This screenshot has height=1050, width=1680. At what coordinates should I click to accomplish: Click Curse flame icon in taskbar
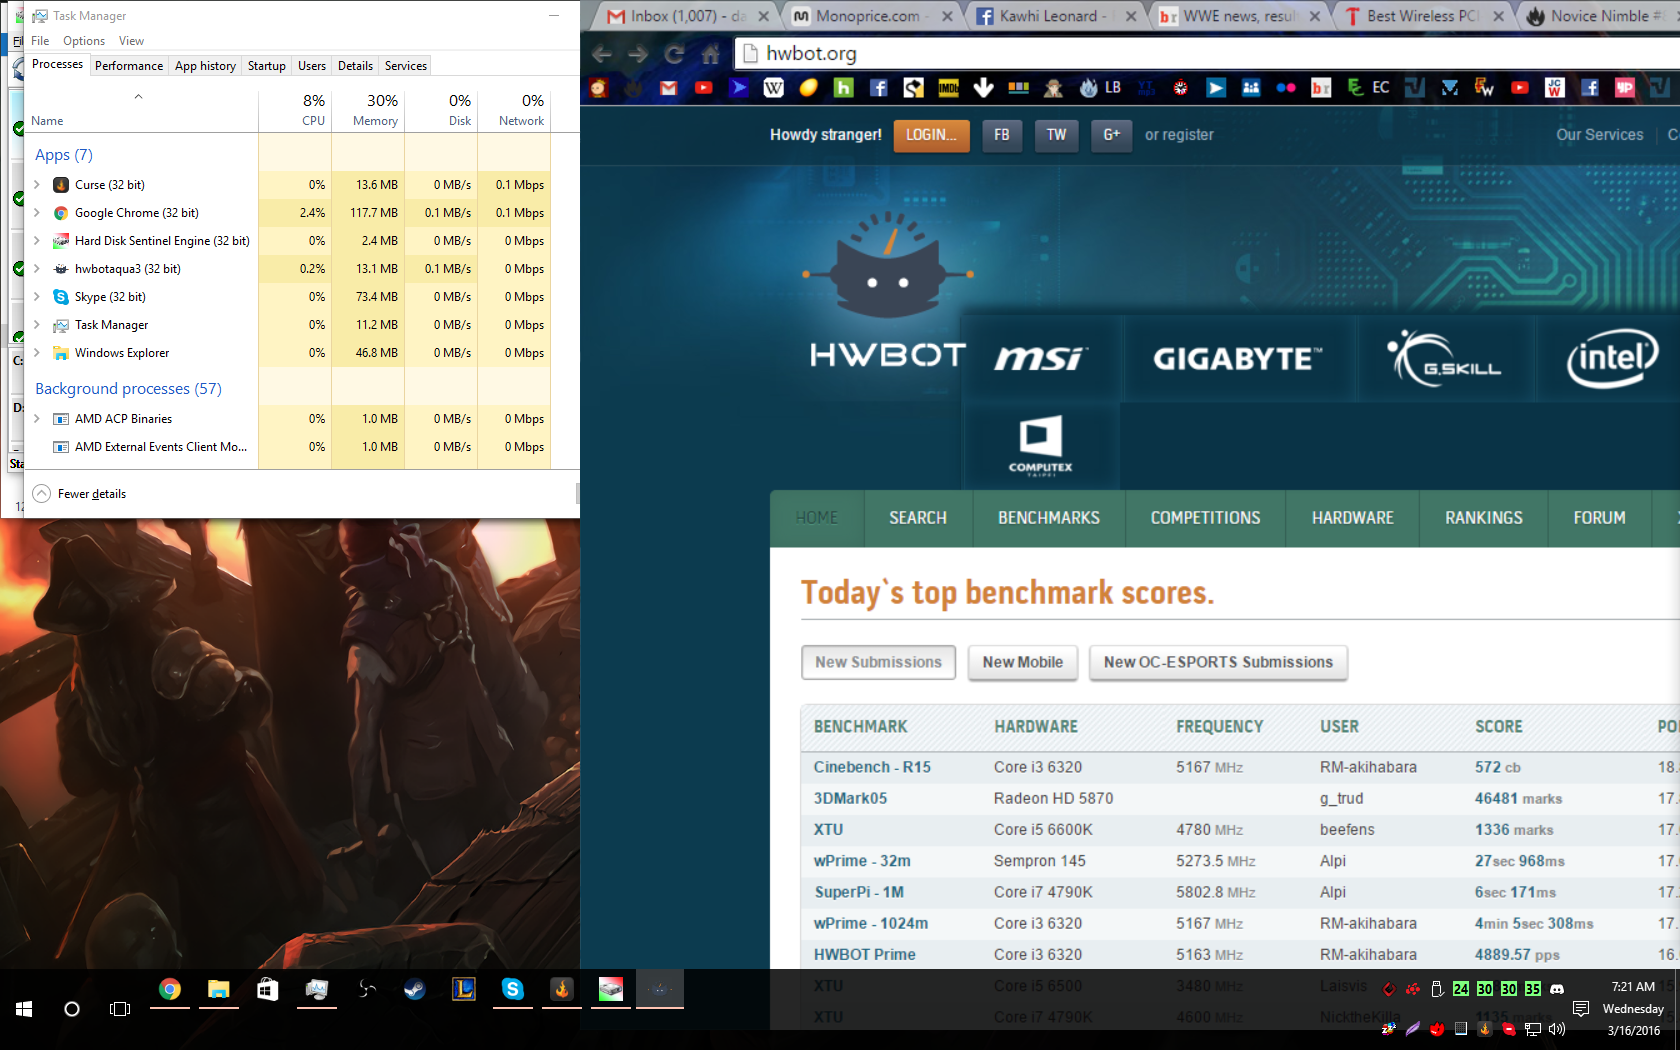(562, 989)
